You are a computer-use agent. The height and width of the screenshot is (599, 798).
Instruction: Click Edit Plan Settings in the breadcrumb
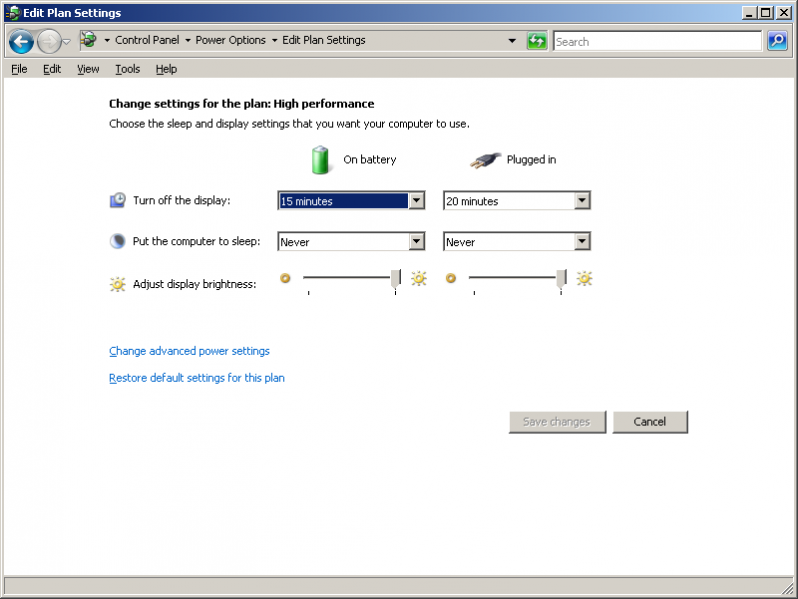coord(324,40)
